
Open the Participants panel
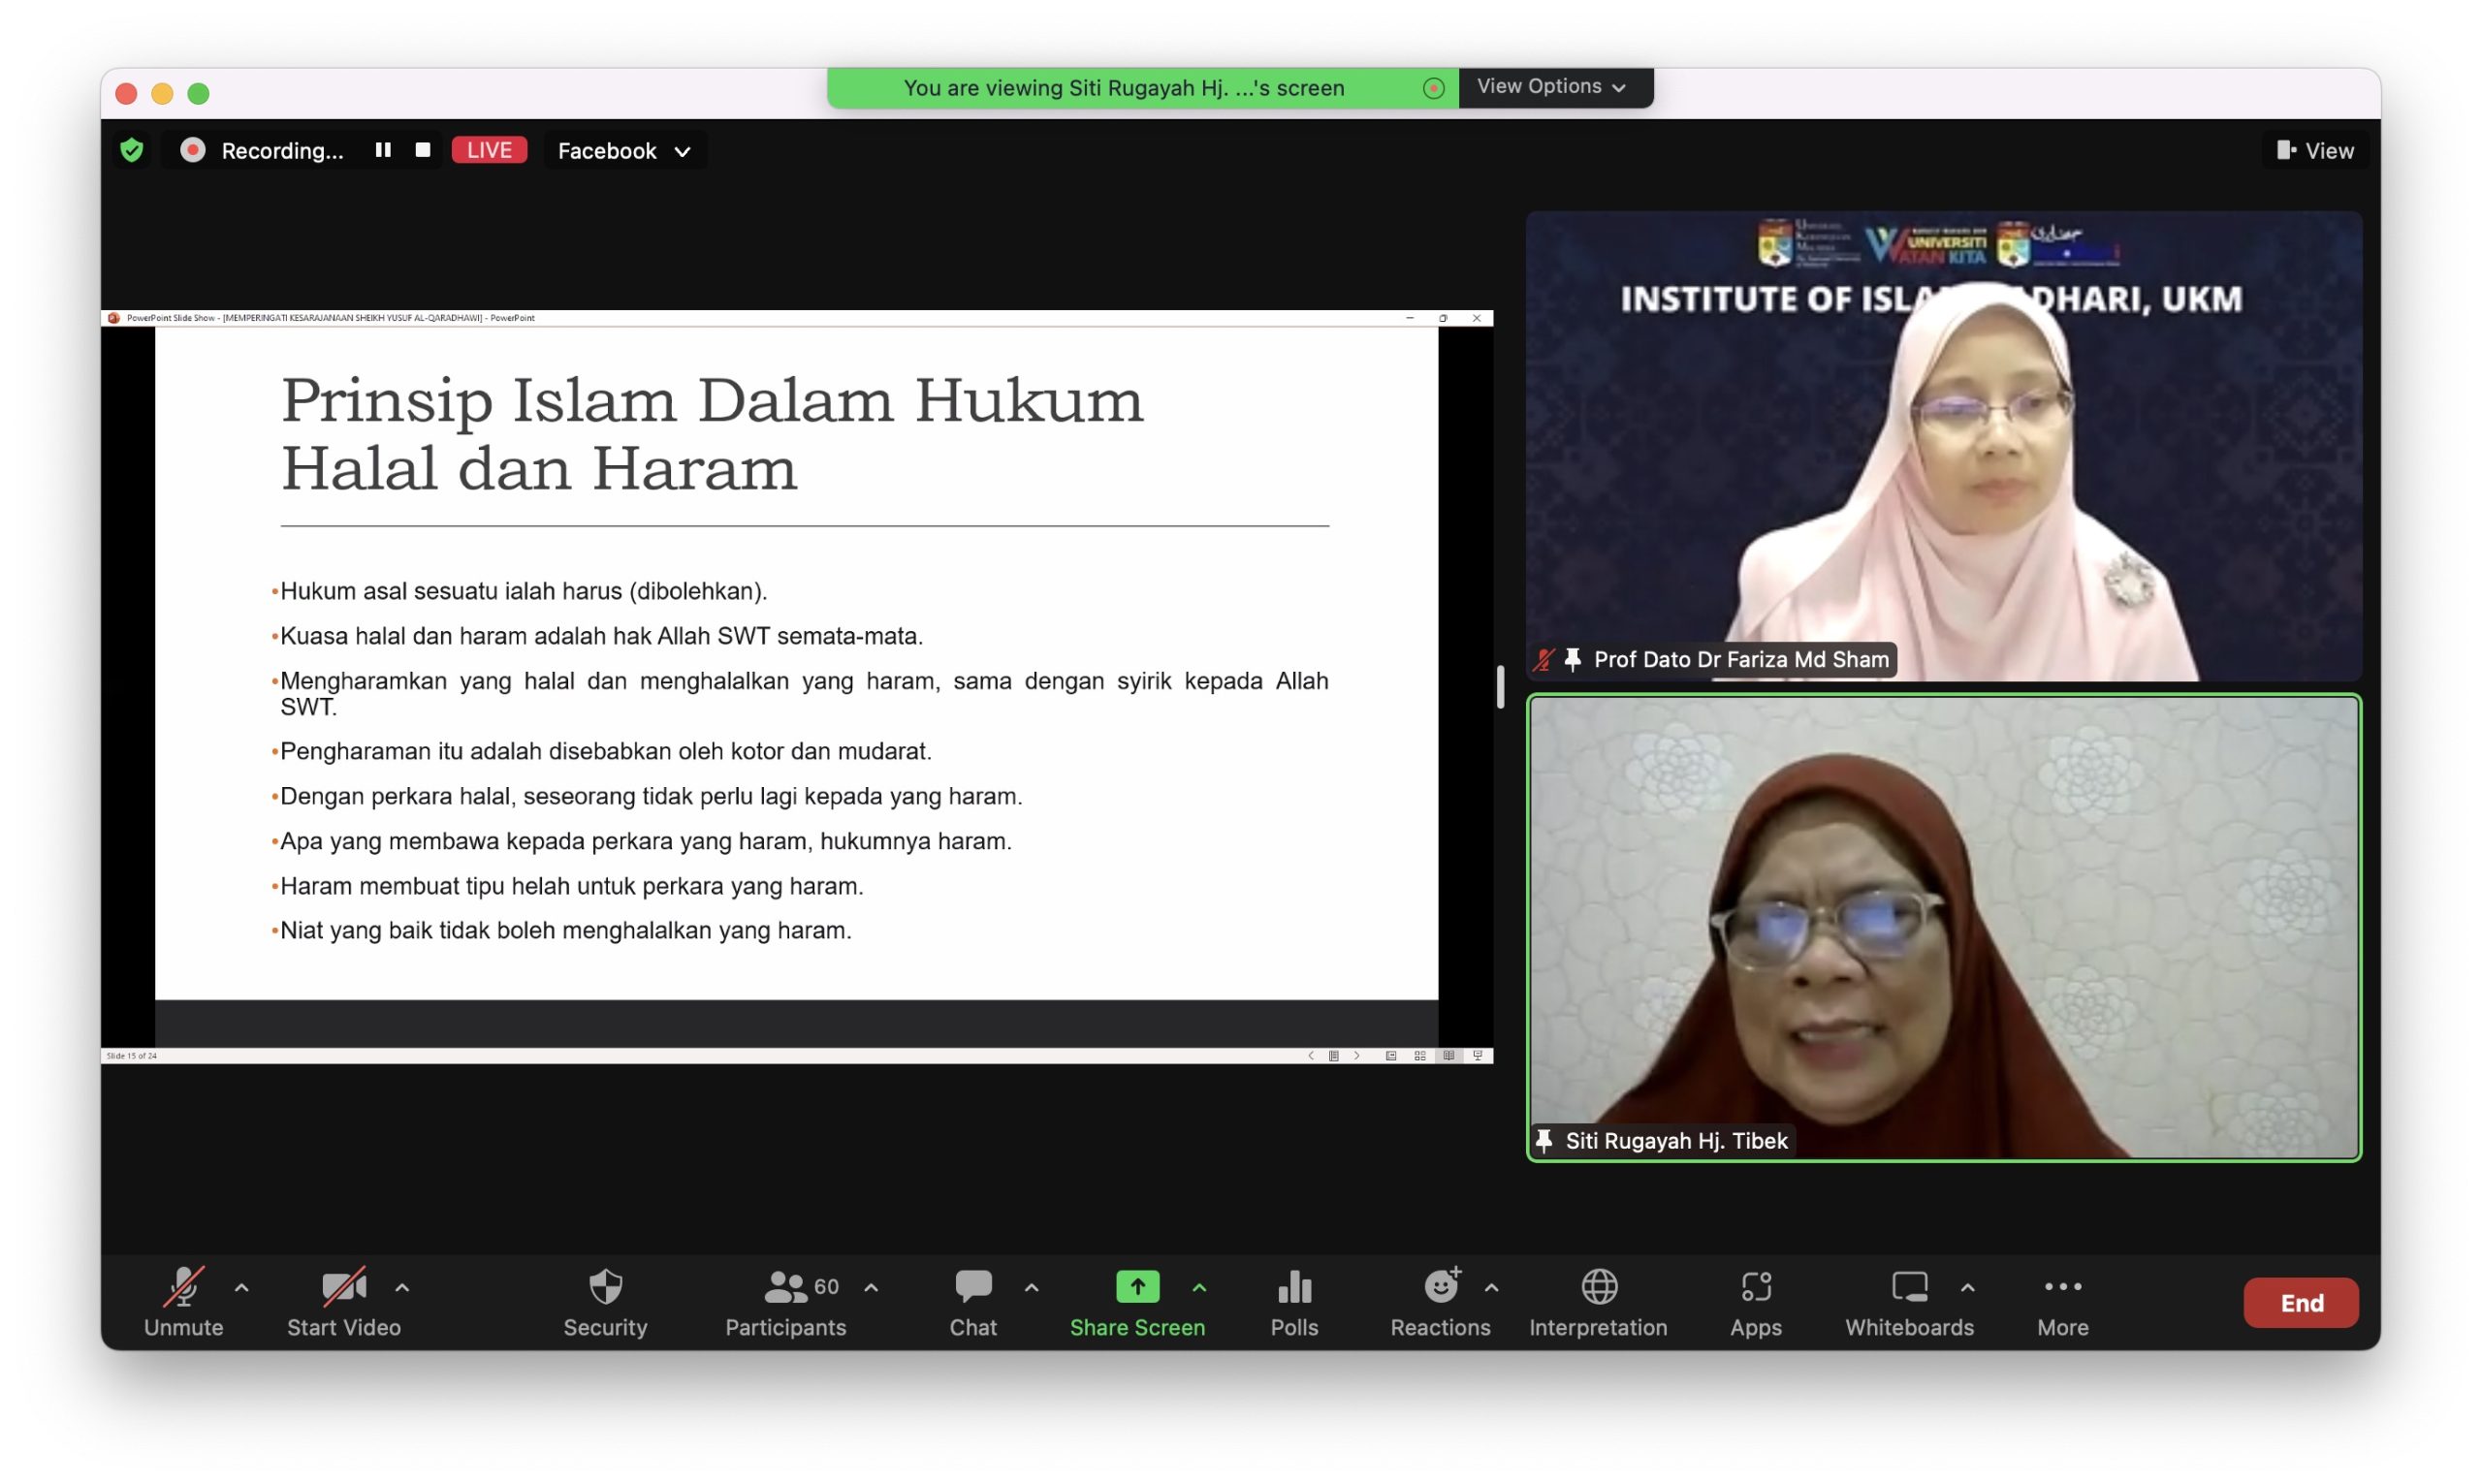pyautogui.click(x=785, y=1288)
